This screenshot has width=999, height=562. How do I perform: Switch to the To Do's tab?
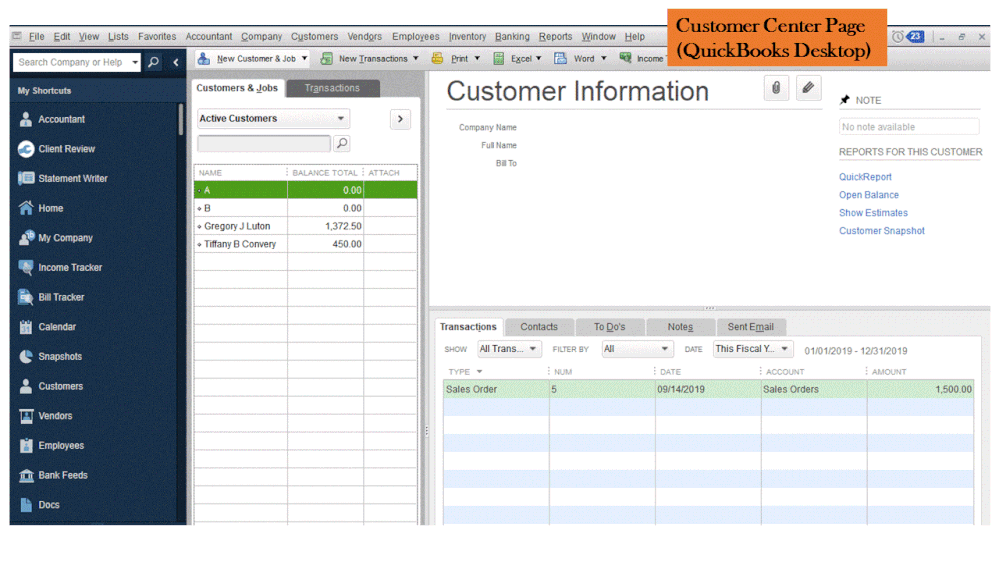pos(610,327)
